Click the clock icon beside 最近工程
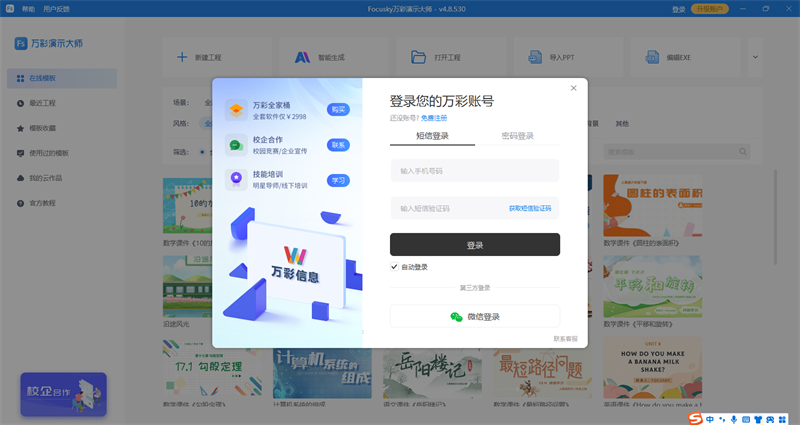The height and width of the screenshot is (425, 800). coord(20,104)
